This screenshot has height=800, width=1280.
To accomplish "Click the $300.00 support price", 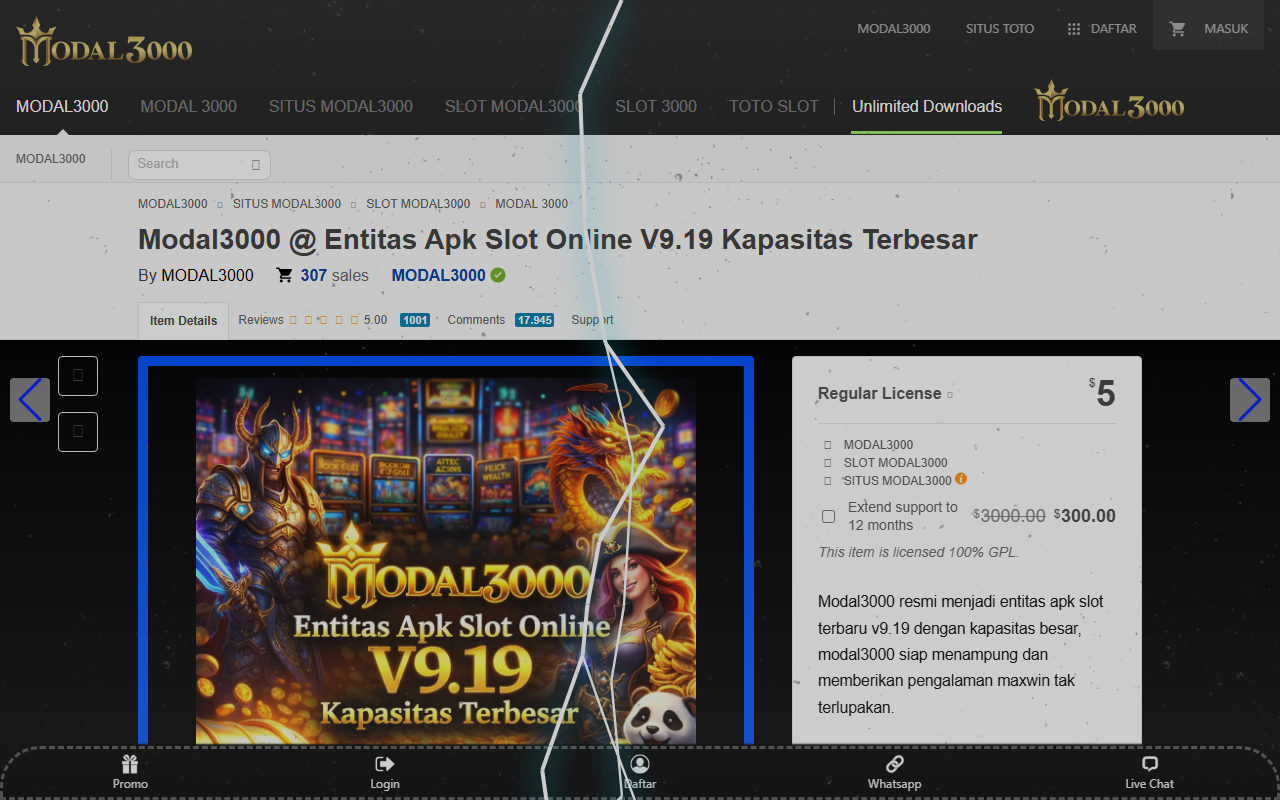I will [x=1085, y=516].
